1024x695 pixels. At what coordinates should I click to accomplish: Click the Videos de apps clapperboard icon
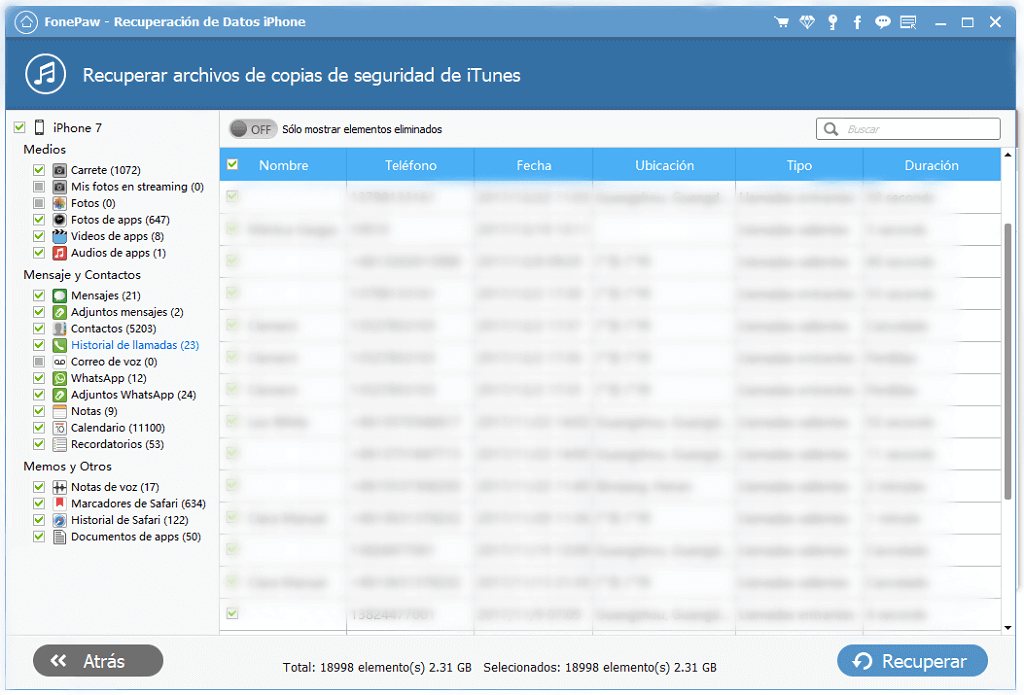click(x=59, y=236)
